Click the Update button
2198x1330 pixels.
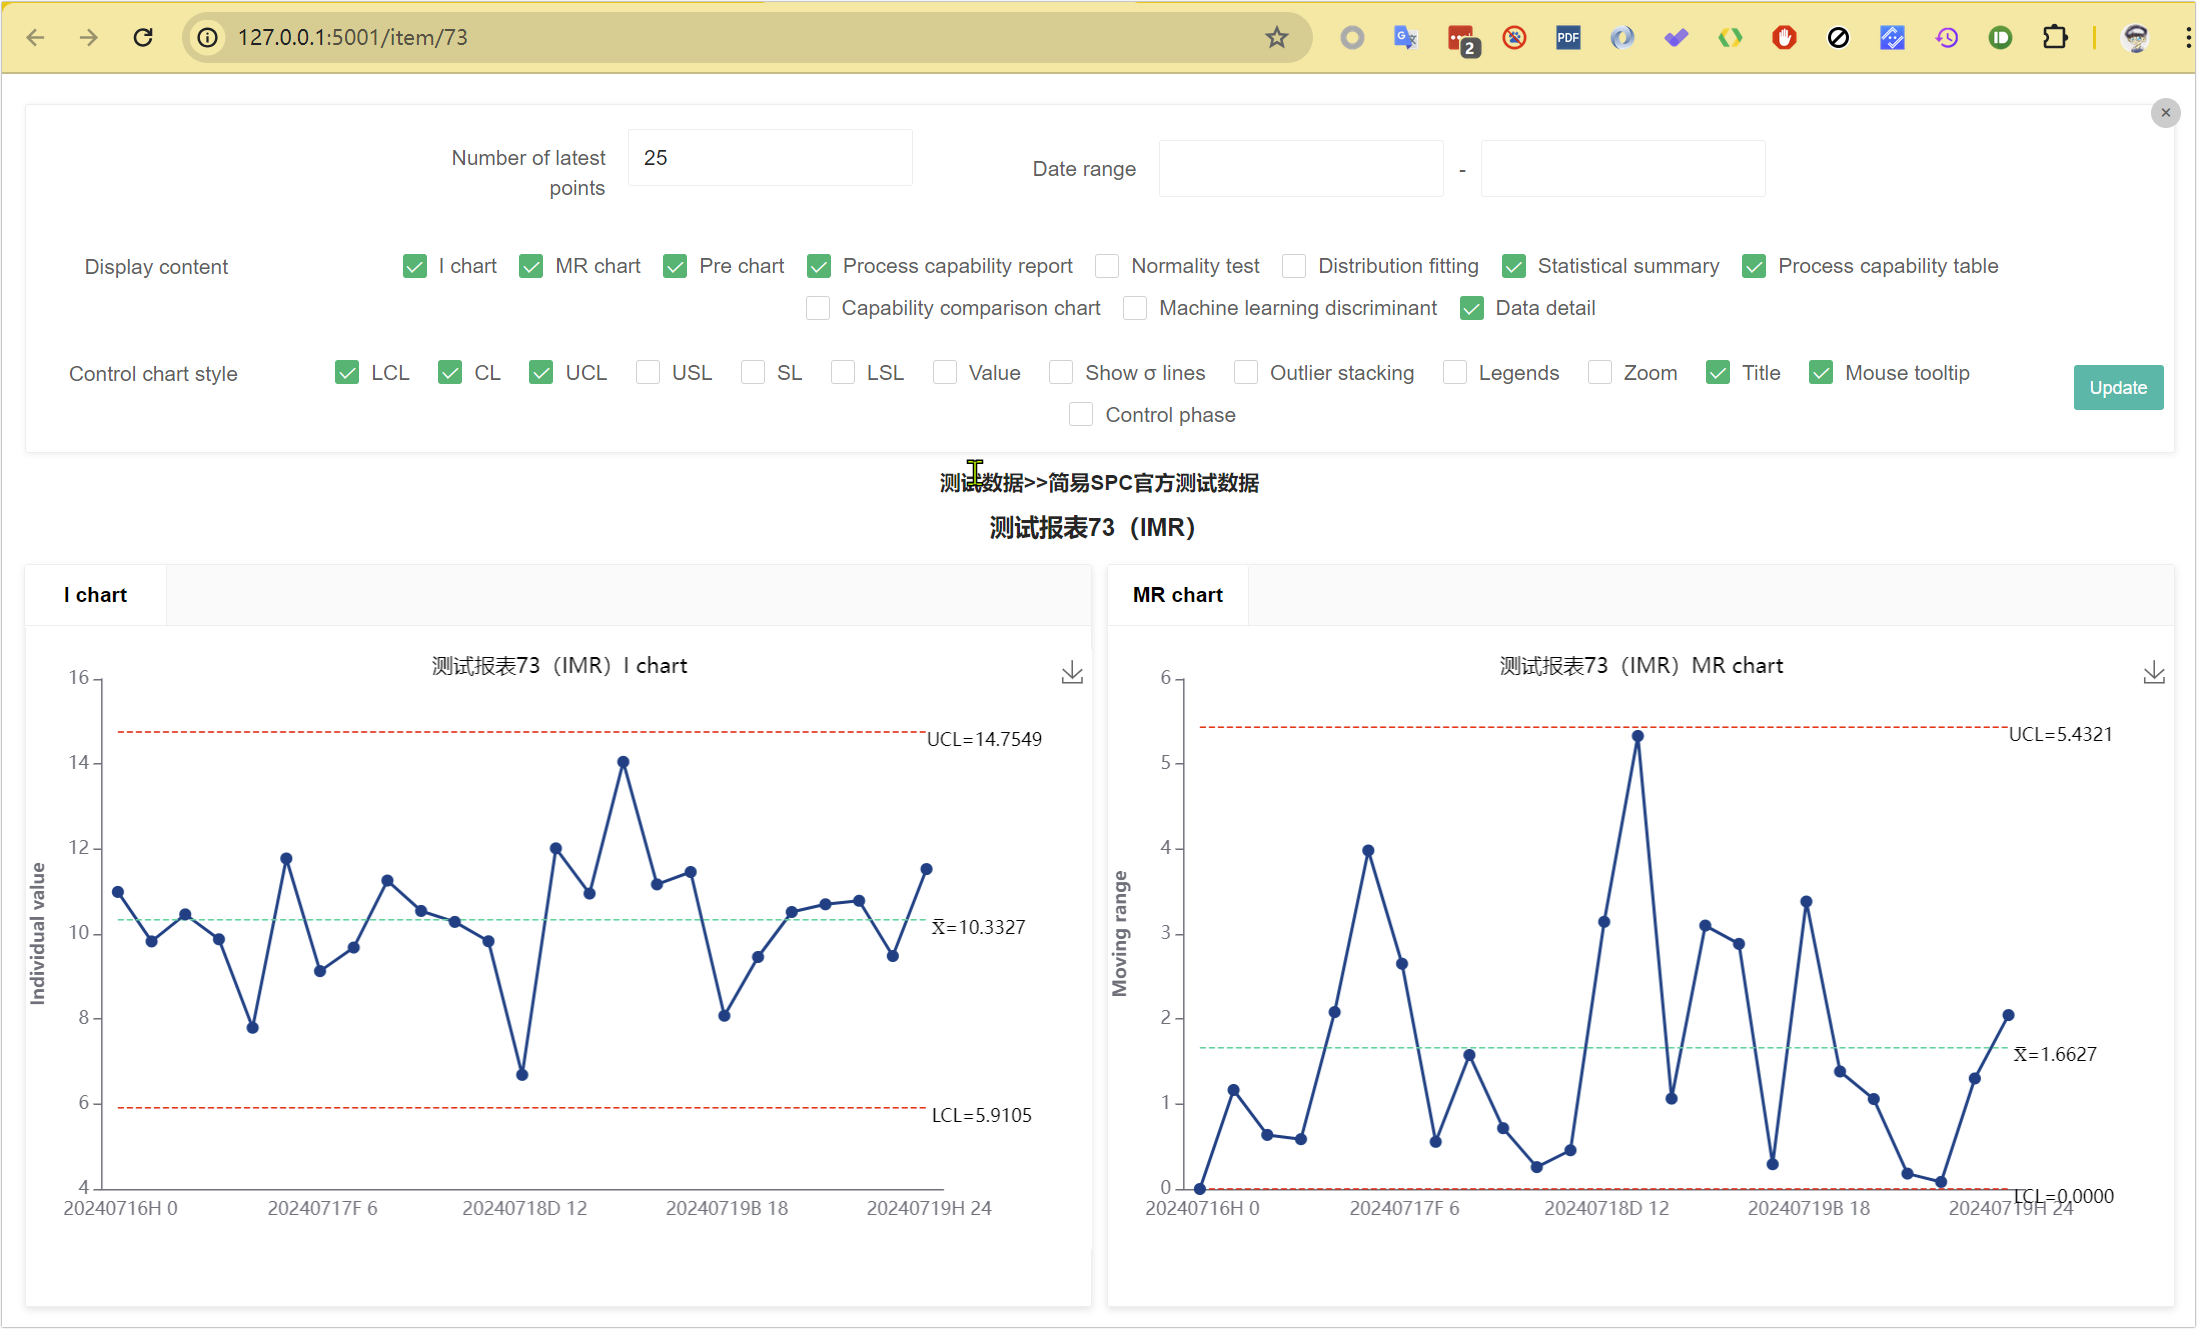click(2118, 388)
